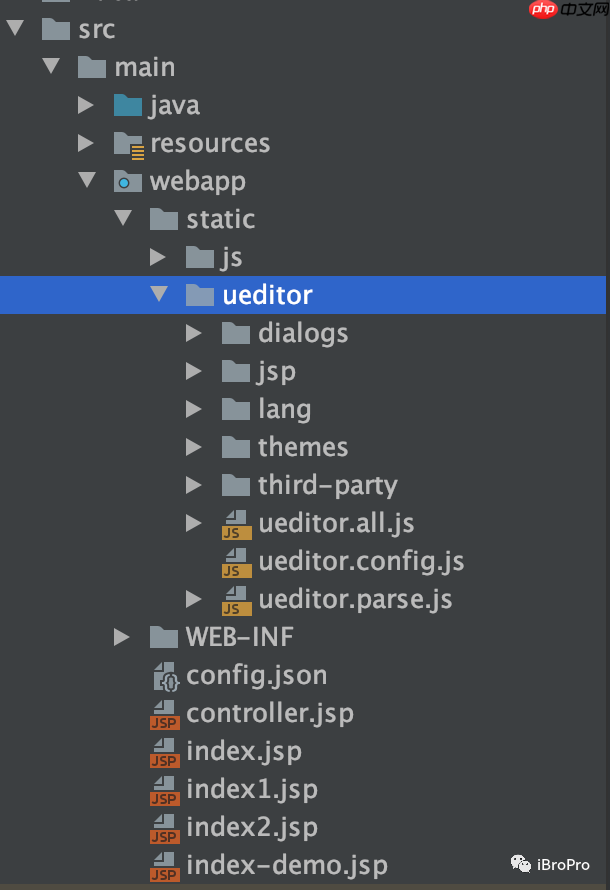
Task: Select the controller.jsp file name
Action: 270,714
